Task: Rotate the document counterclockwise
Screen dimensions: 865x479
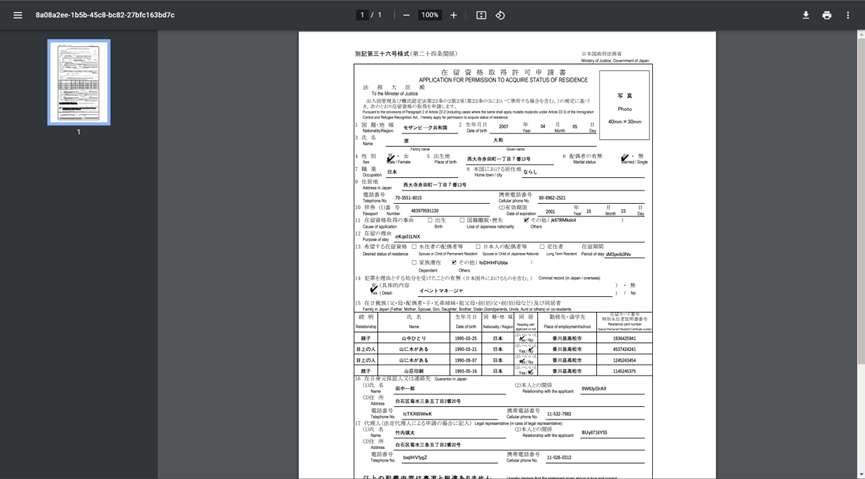Action: point(500,15)
